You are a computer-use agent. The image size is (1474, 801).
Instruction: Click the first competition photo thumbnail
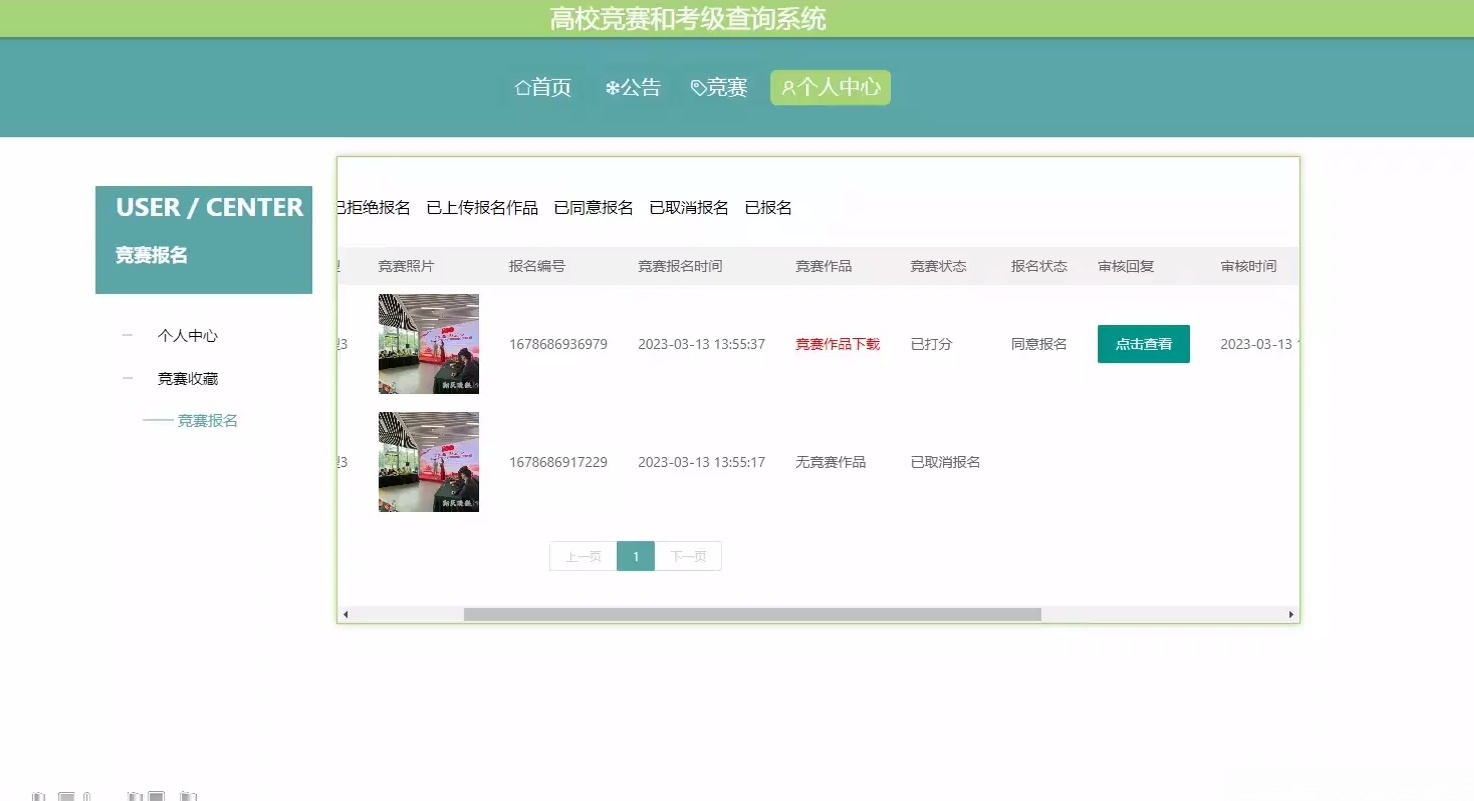[428, 343]
